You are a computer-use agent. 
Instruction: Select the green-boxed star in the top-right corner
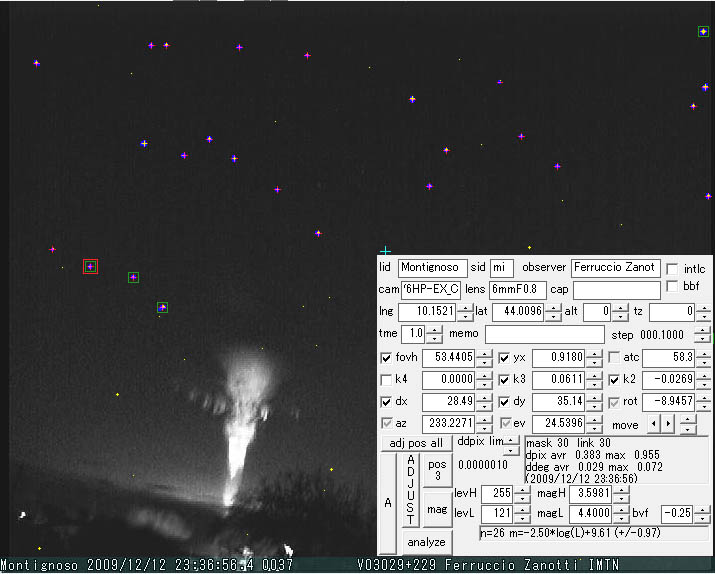[703, 31]
